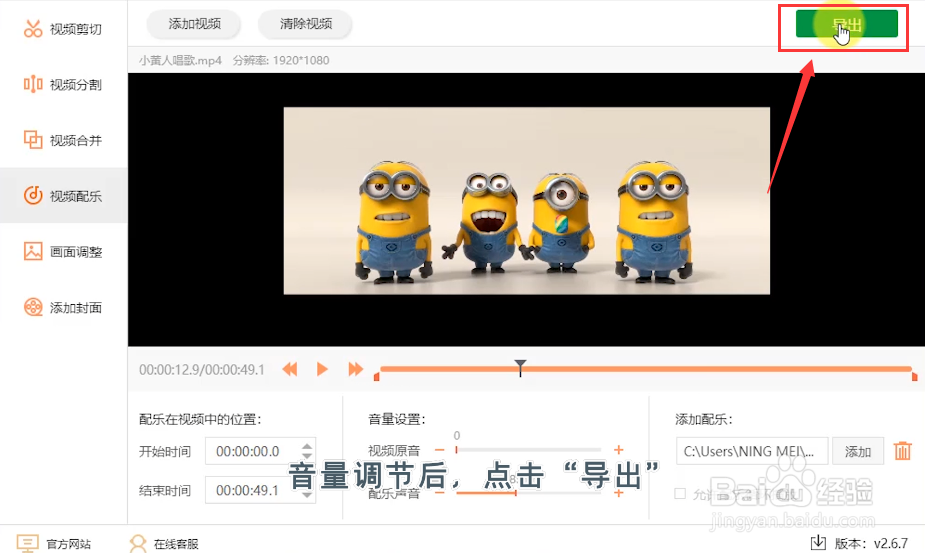Image resolution: width=925 pixels, height=553 pixels.
Task: Click the 添加 music button
Action: [x=858, y=451]
